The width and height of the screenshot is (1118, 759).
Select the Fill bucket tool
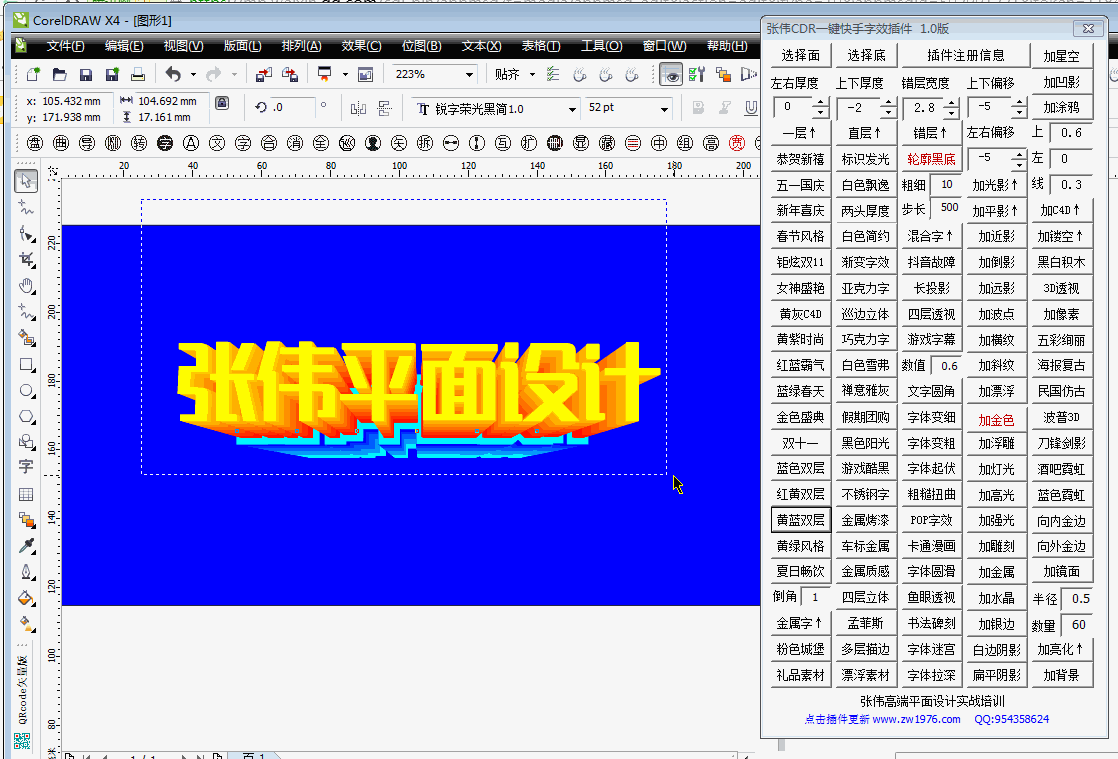(x=26, y=598)
